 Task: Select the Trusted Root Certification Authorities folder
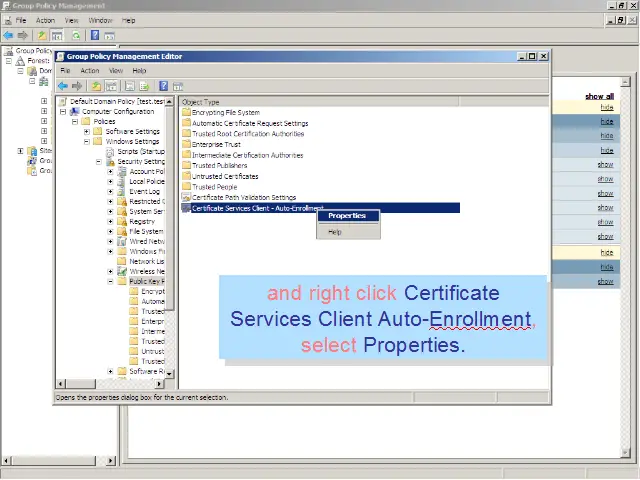coord(248,134)
